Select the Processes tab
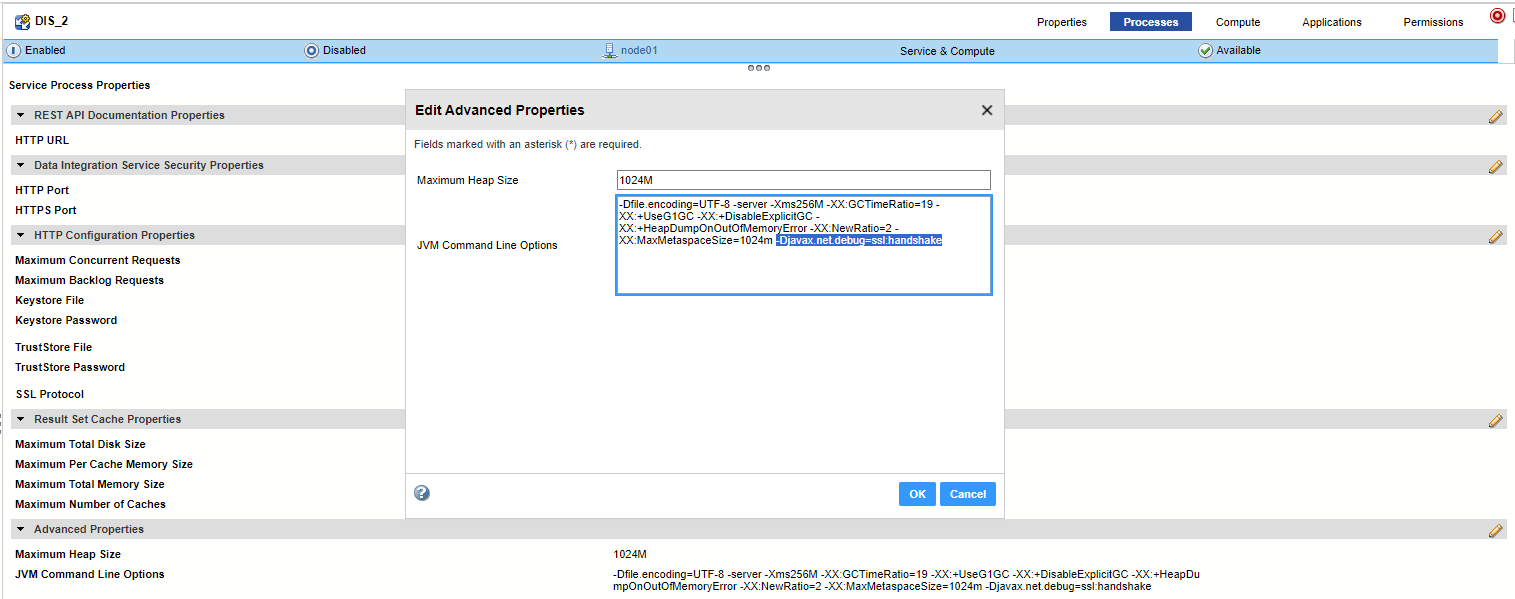The width and height of the screenshot is (1515, 599). (1151, 22)
